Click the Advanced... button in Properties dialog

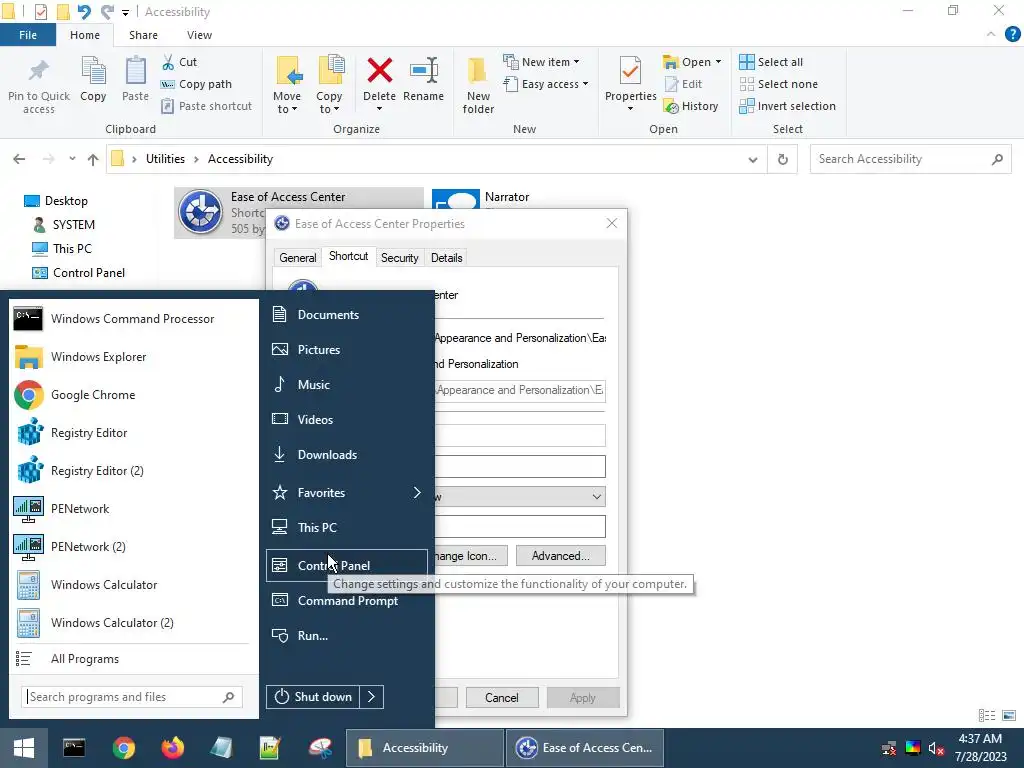(560, 556)
